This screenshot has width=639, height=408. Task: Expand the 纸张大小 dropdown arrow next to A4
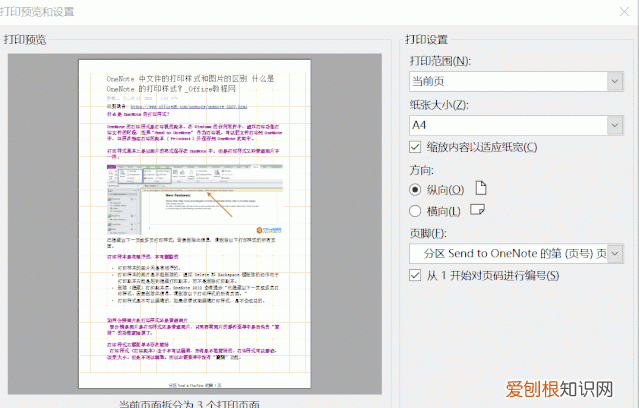[615, 125]
